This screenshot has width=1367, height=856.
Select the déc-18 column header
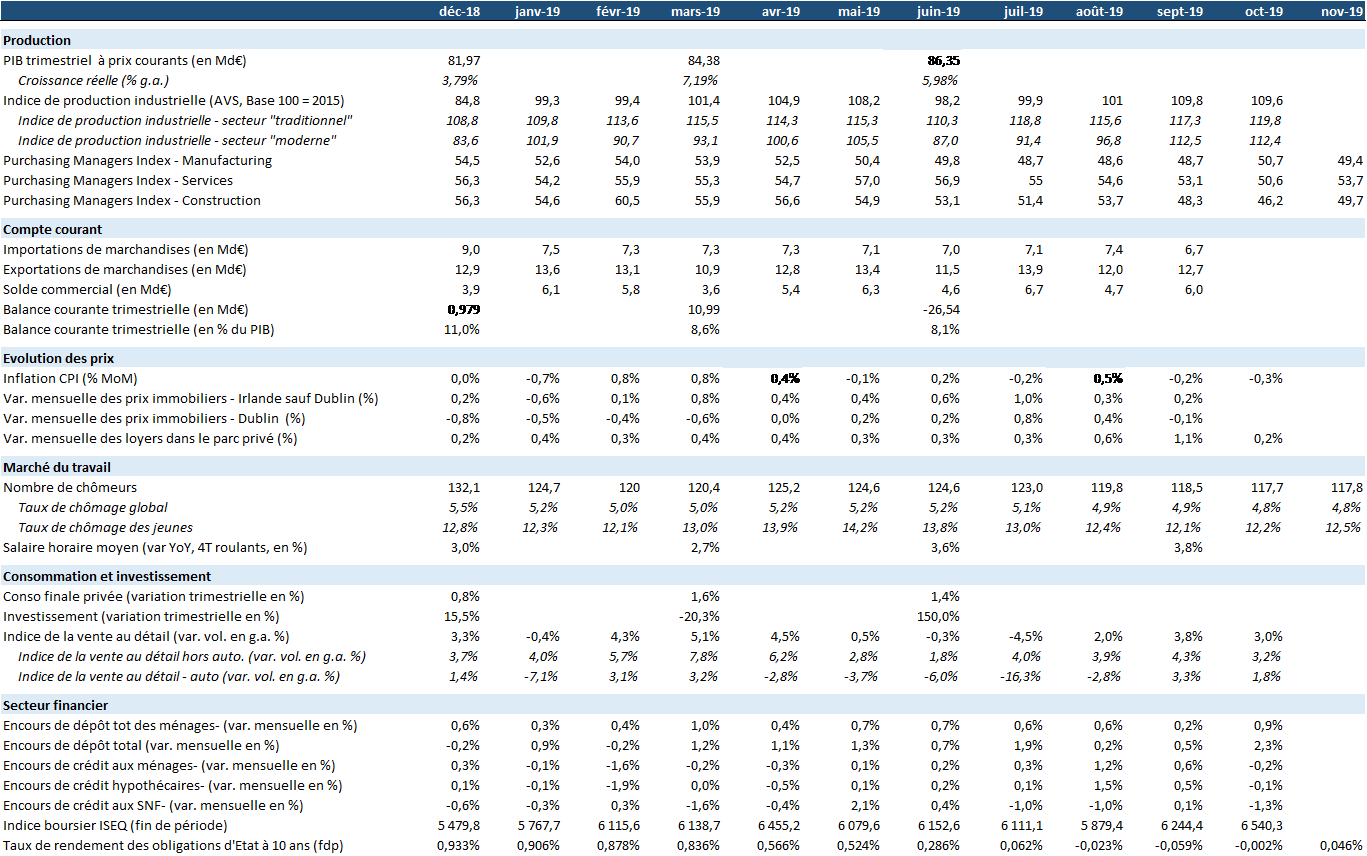pyautogui.click(x=459, y=11)
